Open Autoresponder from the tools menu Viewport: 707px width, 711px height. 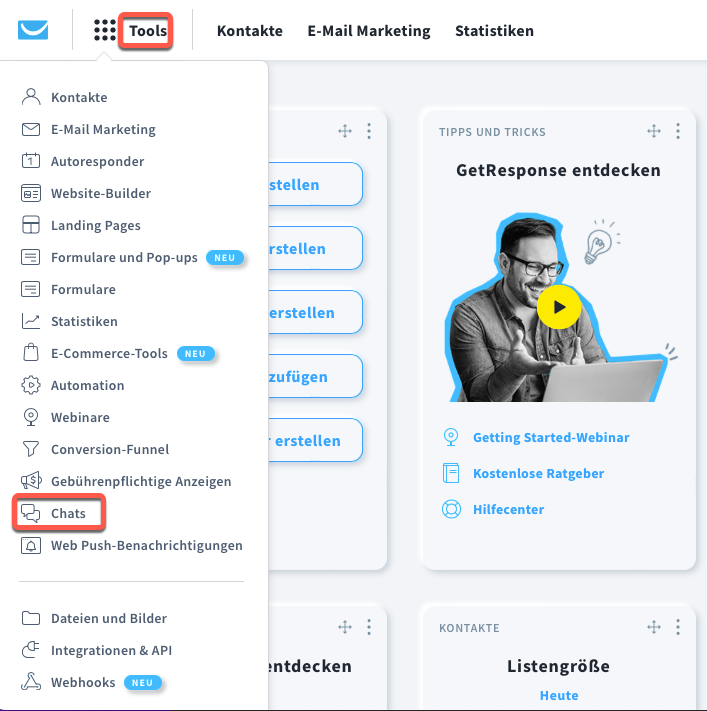coord(83,161)
